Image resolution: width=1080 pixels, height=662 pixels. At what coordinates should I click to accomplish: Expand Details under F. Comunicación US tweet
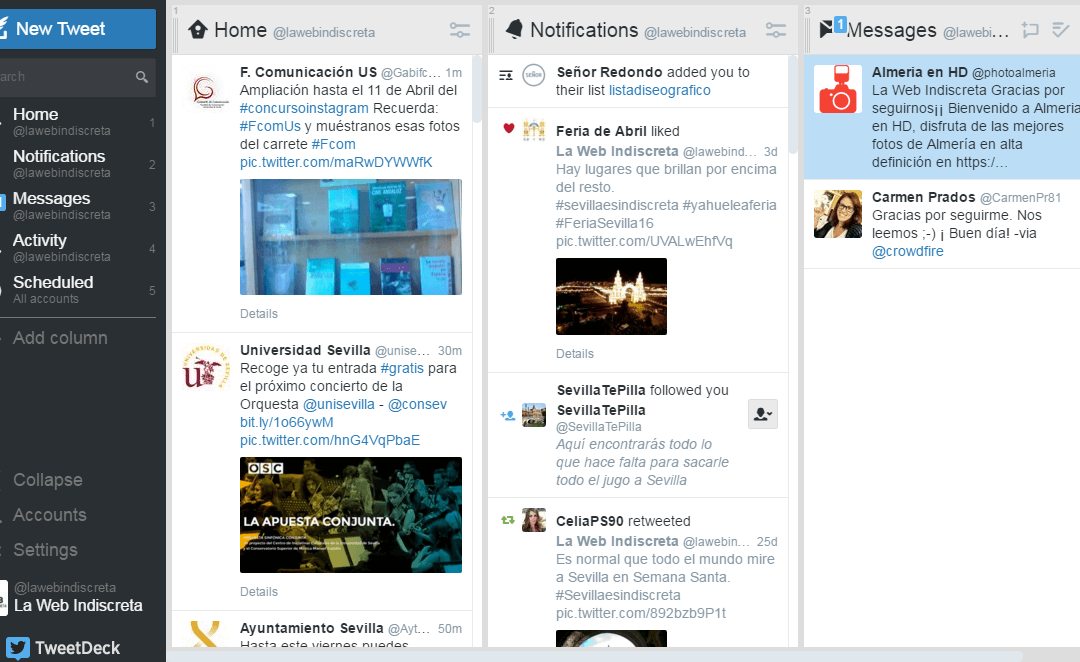coord(259,314)
